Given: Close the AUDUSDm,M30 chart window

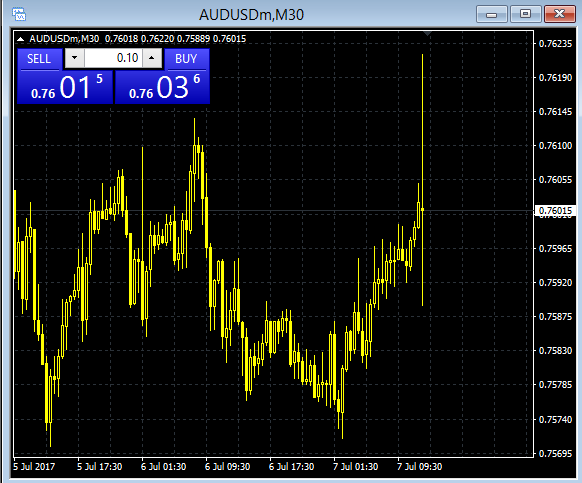Looking at the screenshot, I should (559, 14).
